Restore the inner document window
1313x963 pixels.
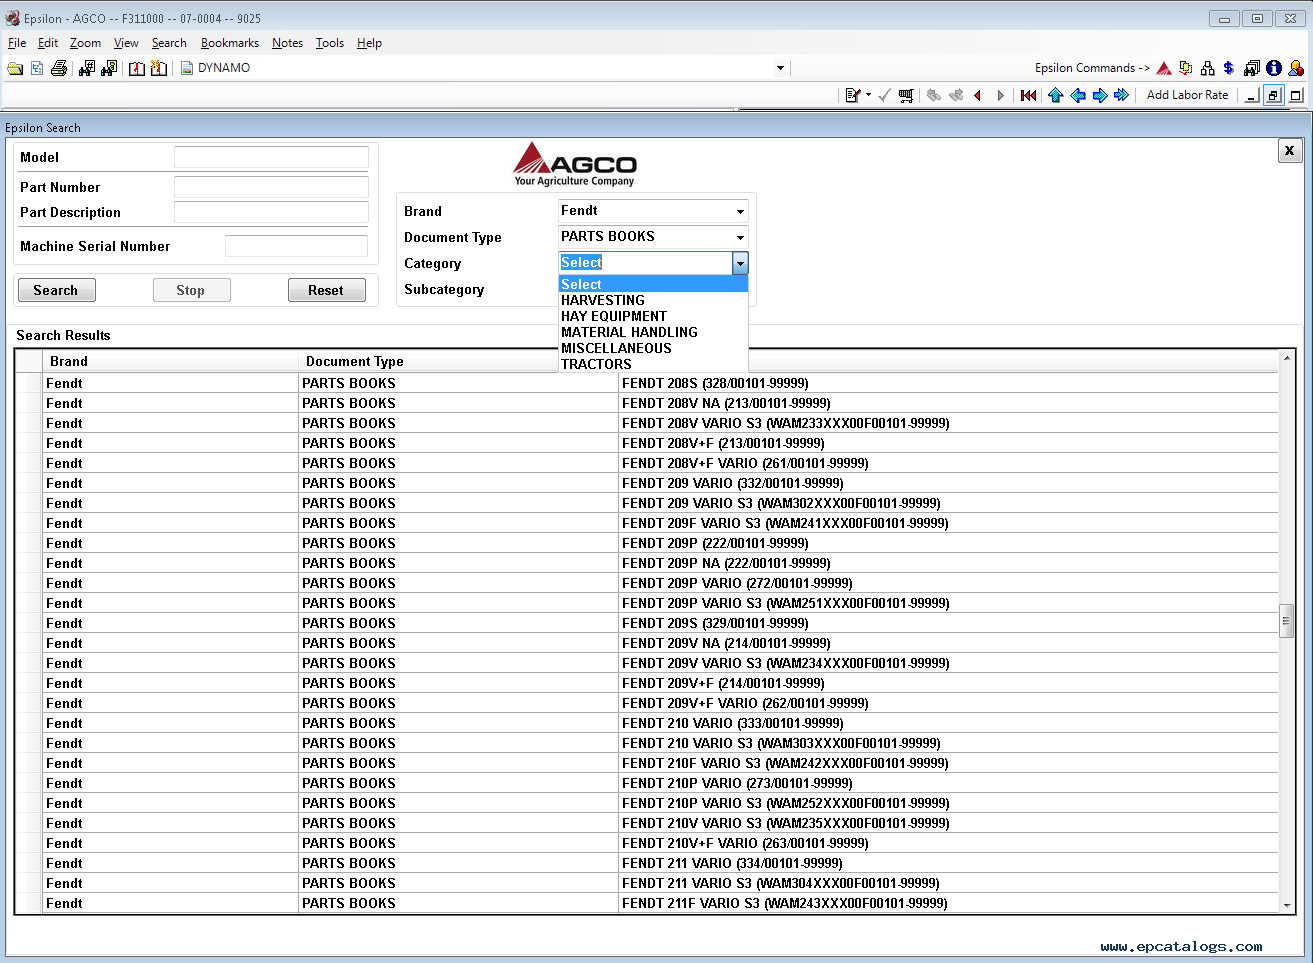click(1274, 95)
